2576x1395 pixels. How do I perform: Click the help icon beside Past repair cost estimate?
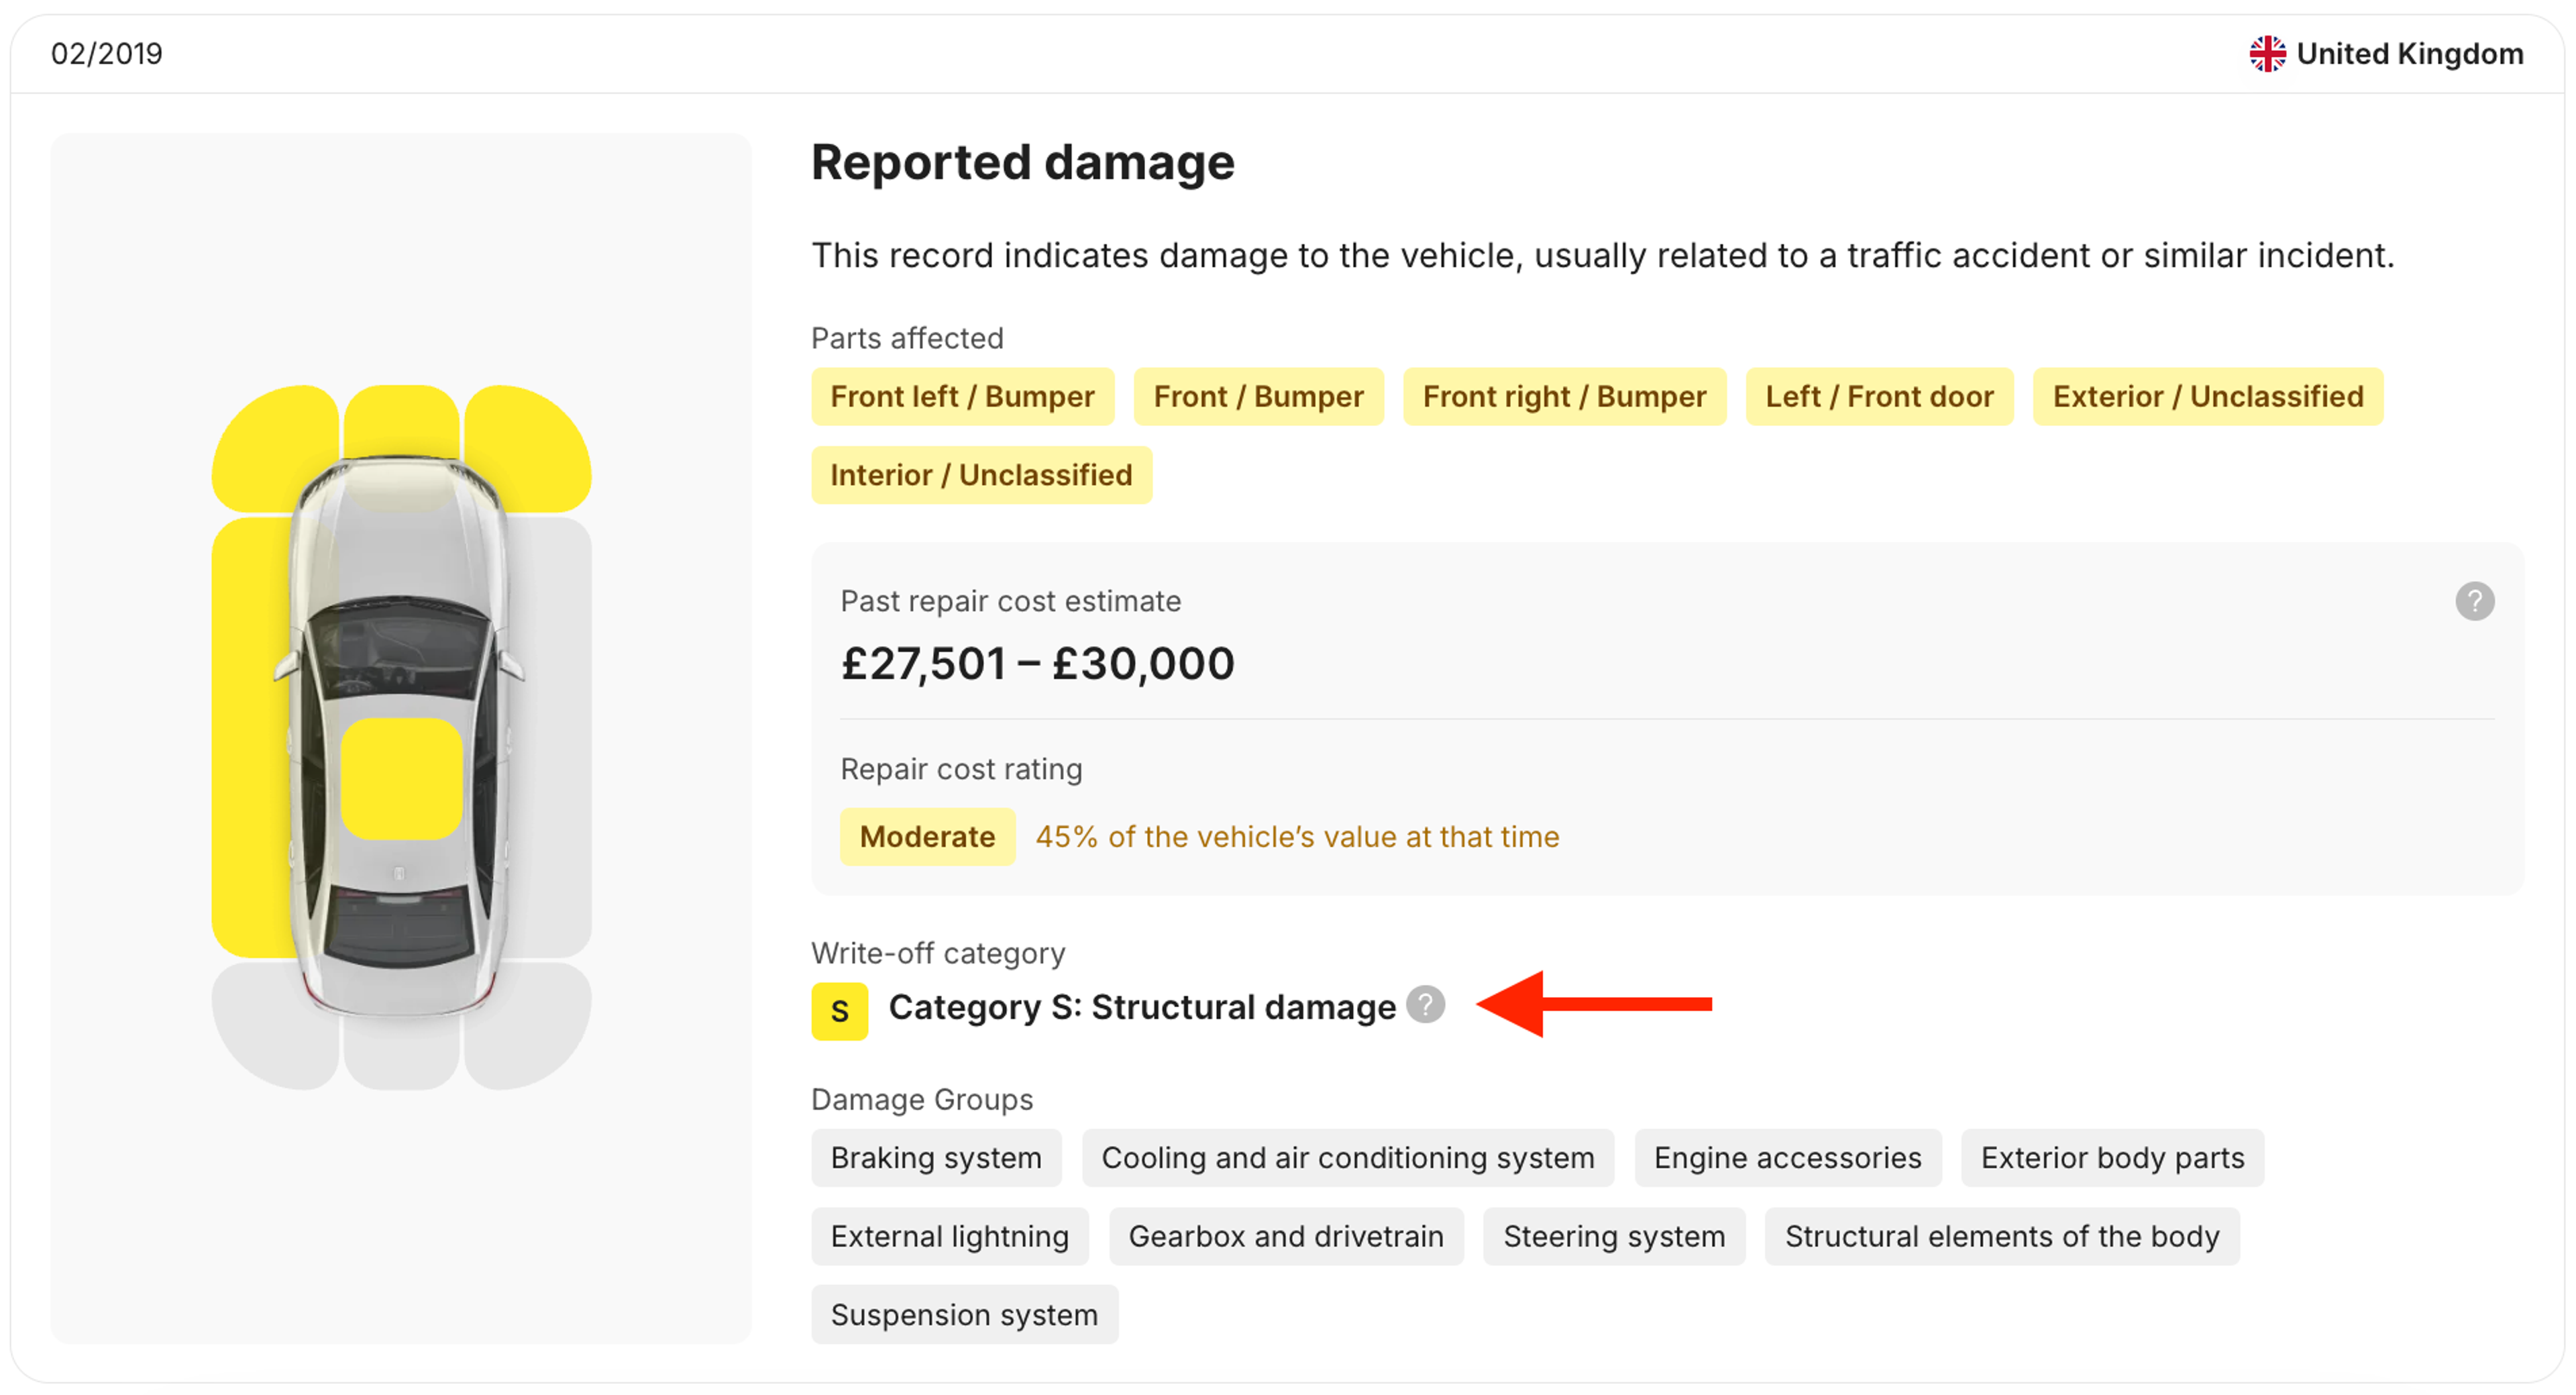pos(2474,601)
